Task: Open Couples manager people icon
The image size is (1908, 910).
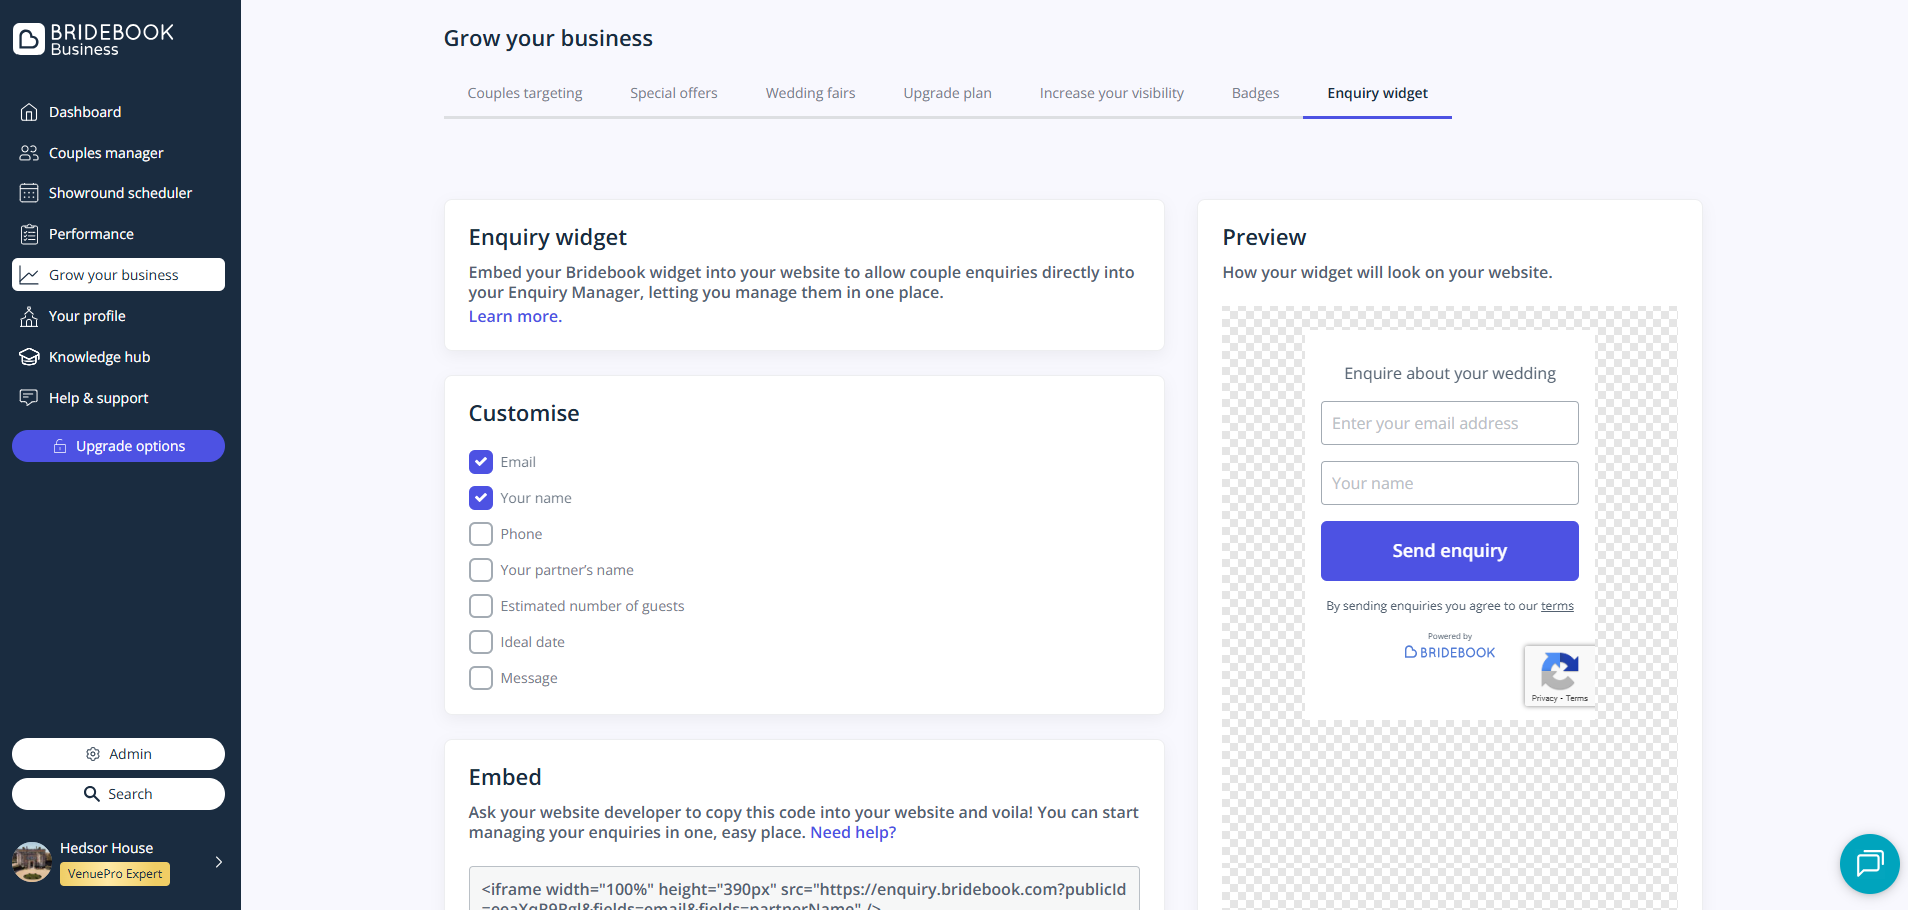Action: tap(29, 153)
